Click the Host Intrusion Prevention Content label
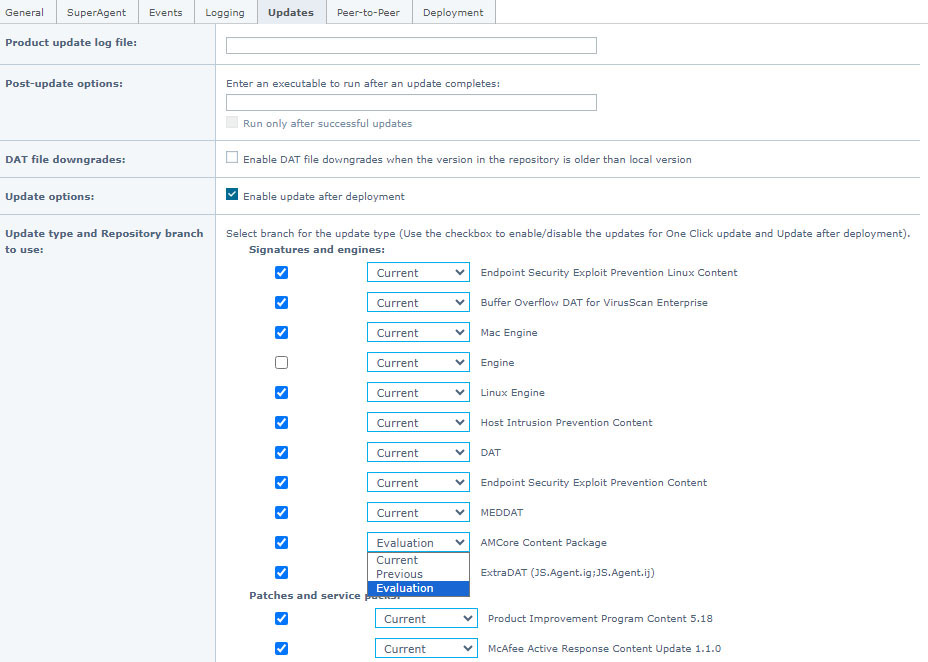Image resolution: width=928 pixels, height=662 pixels. 566,422
